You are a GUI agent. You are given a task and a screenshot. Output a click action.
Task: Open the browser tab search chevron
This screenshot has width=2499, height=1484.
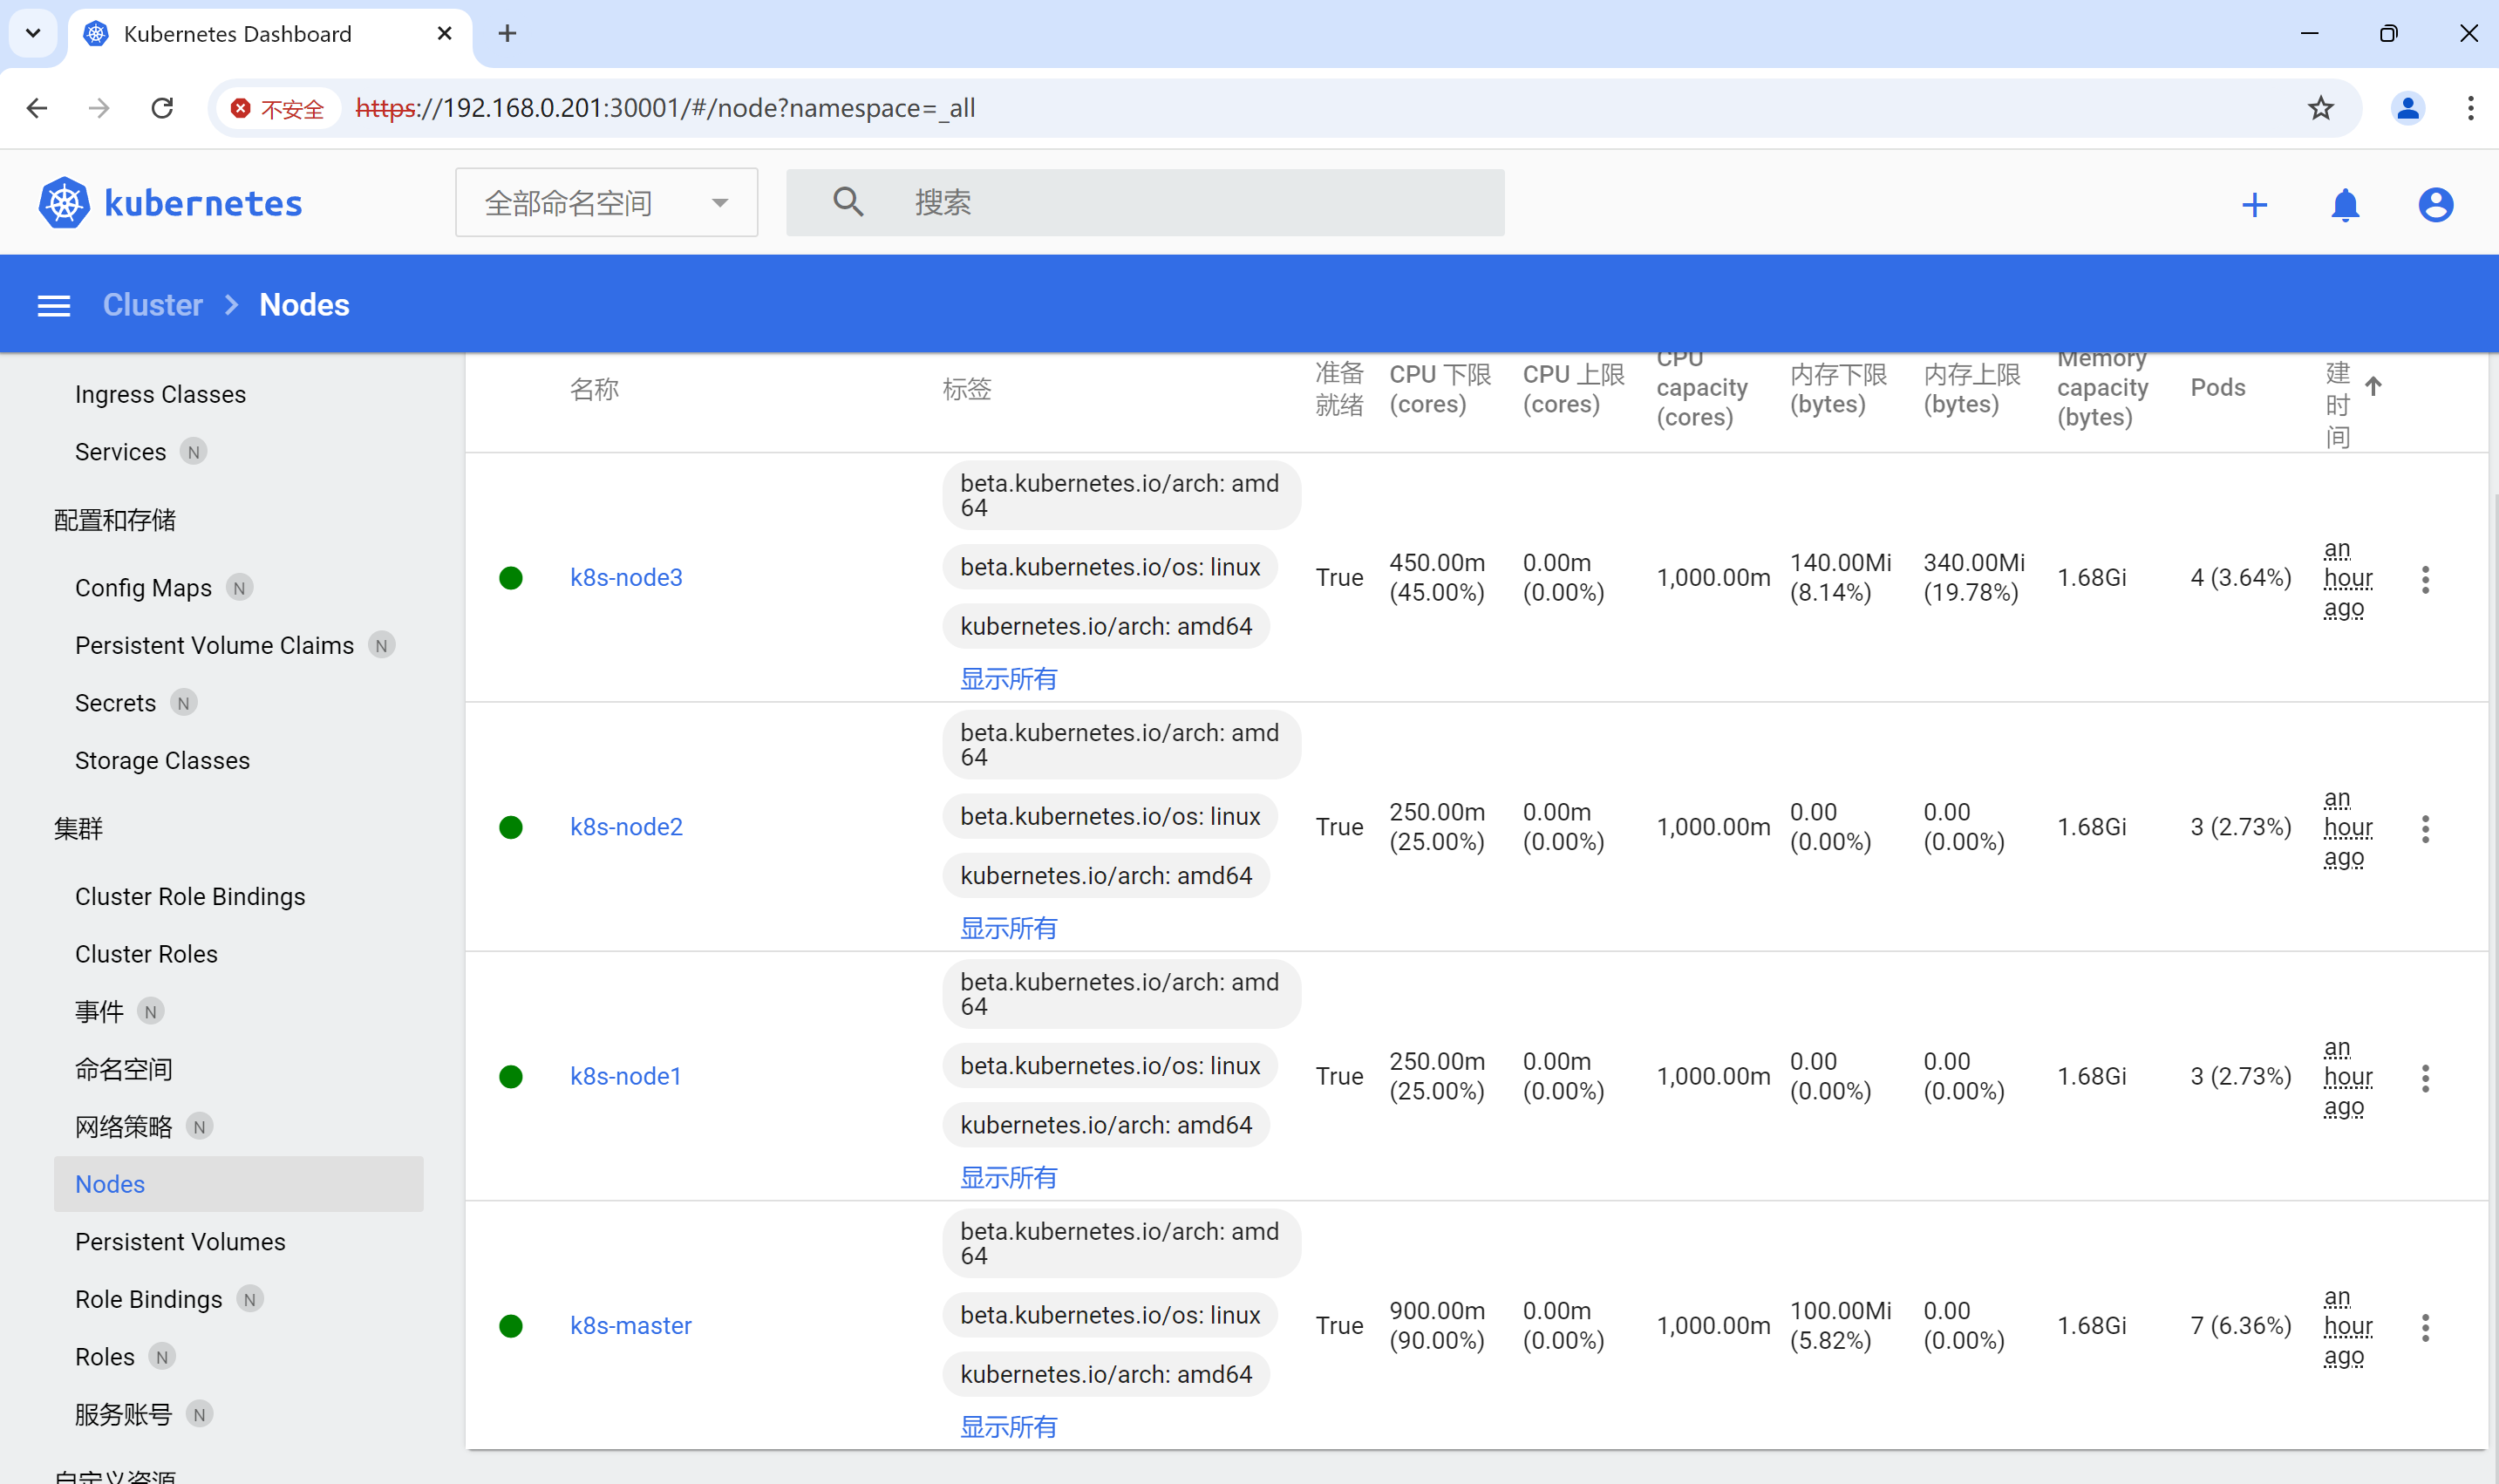click(33, 33)
